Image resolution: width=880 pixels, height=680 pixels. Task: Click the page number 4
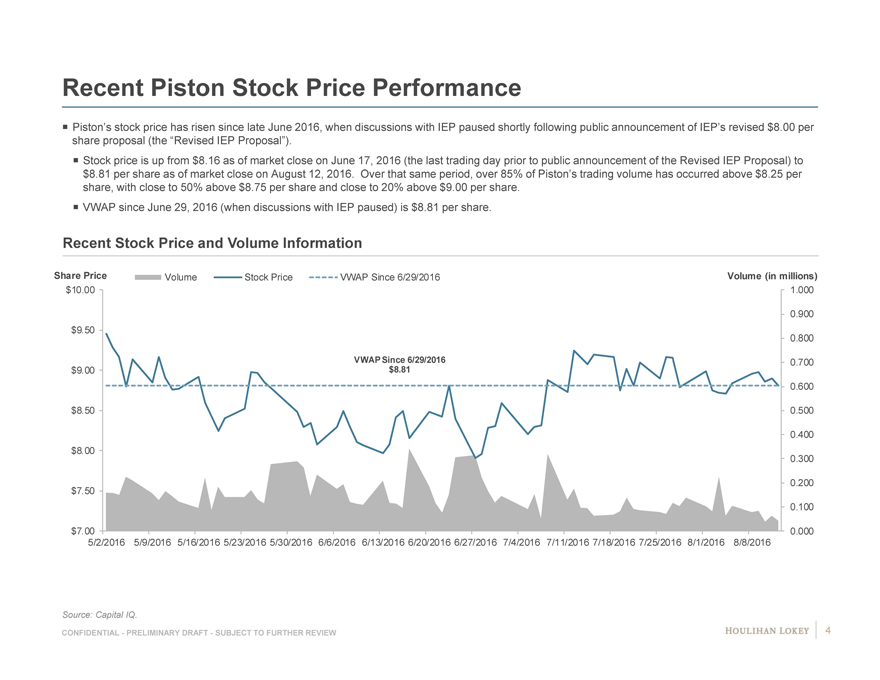[x=829, y=630]
